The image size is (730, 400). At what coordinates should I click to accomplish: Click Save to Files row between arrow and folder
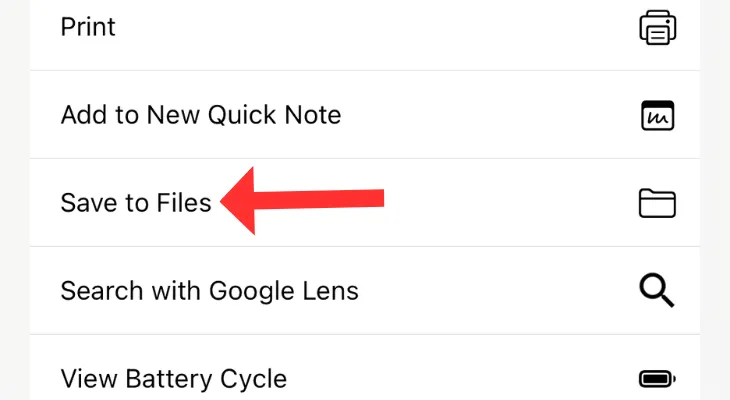[510, 203]
